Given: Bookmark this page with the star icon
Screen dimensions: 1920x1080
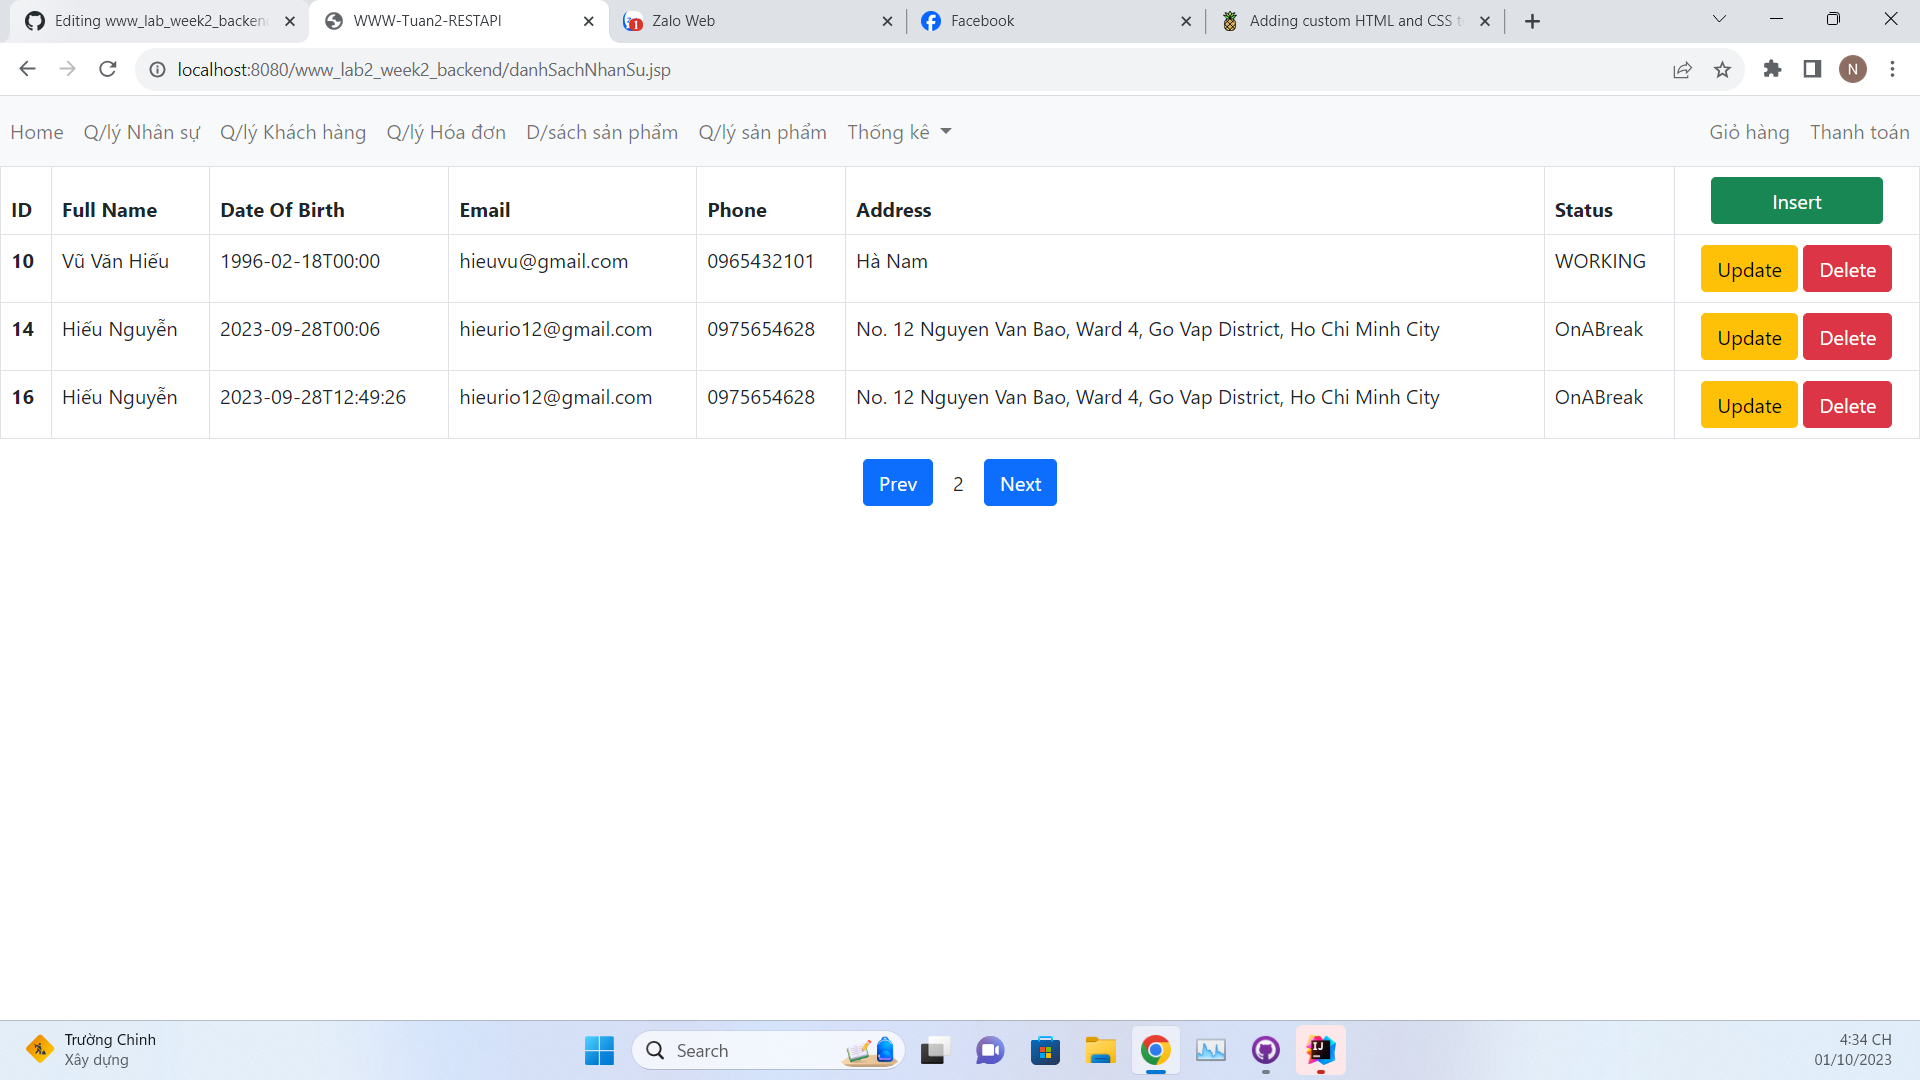Looking at the screenshot, I should pyautogui.click(x=1723, y=69).
